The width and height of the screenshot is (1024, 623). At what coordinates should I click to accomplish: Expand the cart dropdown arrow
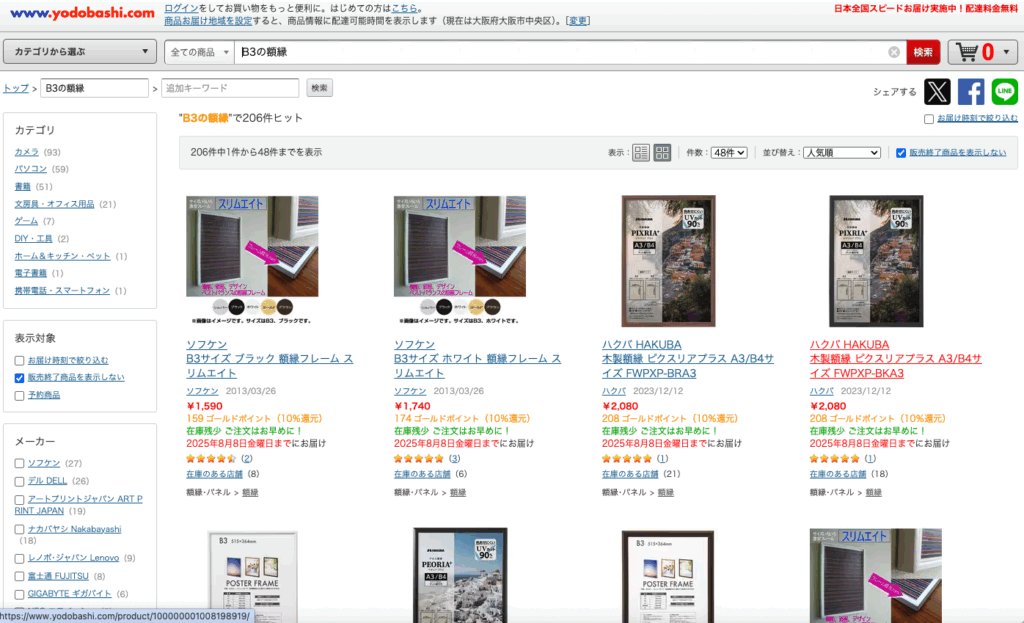(x=1006, y=52)
